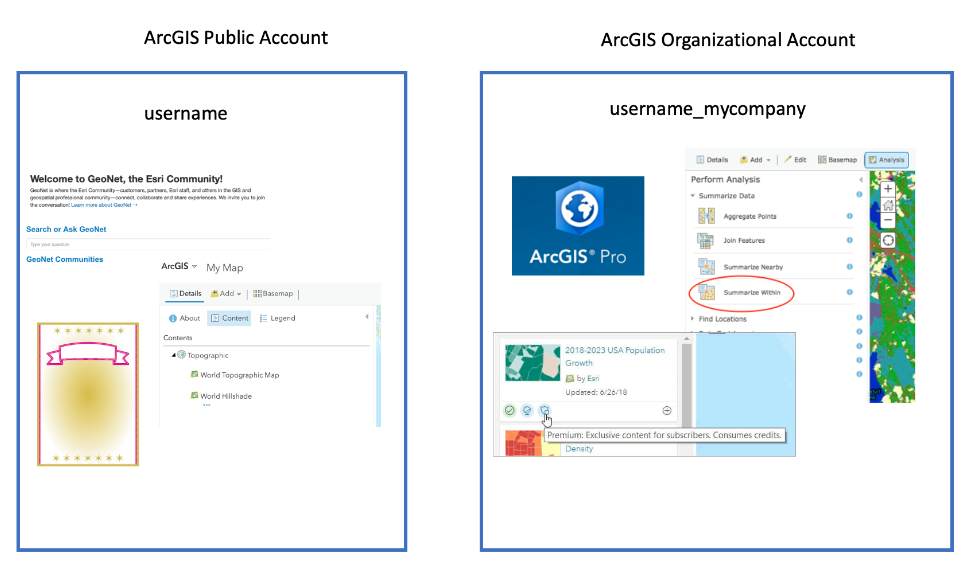Show info for Summarize Within

click(x=849, y=292)
